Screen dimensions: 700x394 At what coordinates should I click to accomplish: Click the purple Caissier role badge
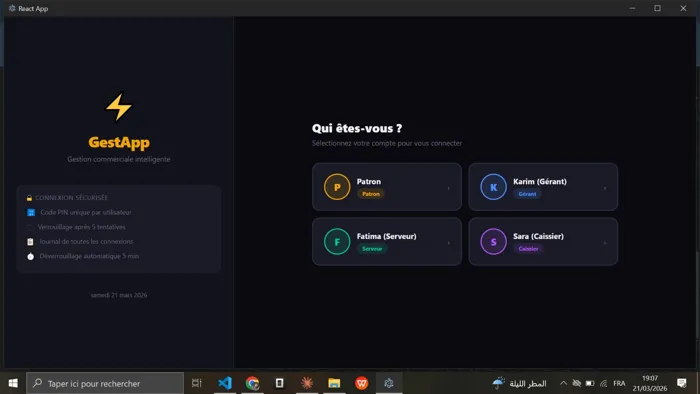point(528,249)
